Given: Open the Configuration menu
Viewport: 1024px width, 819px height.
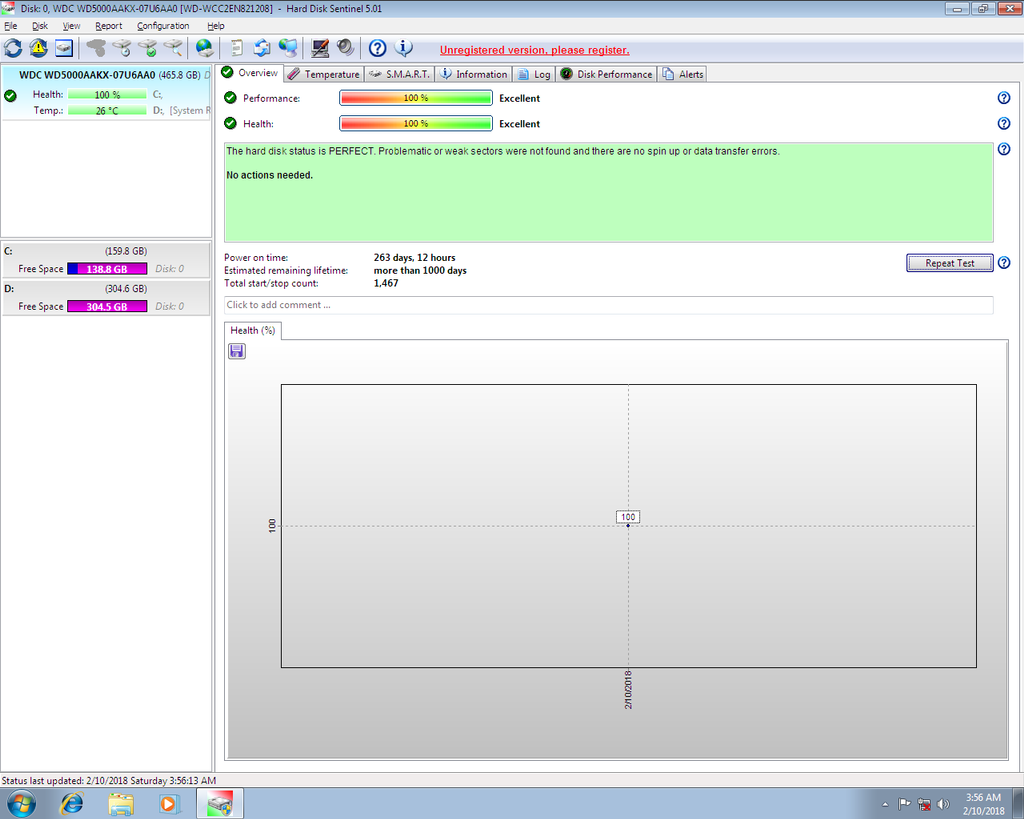Looking at the screenshot, I should pos(163,26).
